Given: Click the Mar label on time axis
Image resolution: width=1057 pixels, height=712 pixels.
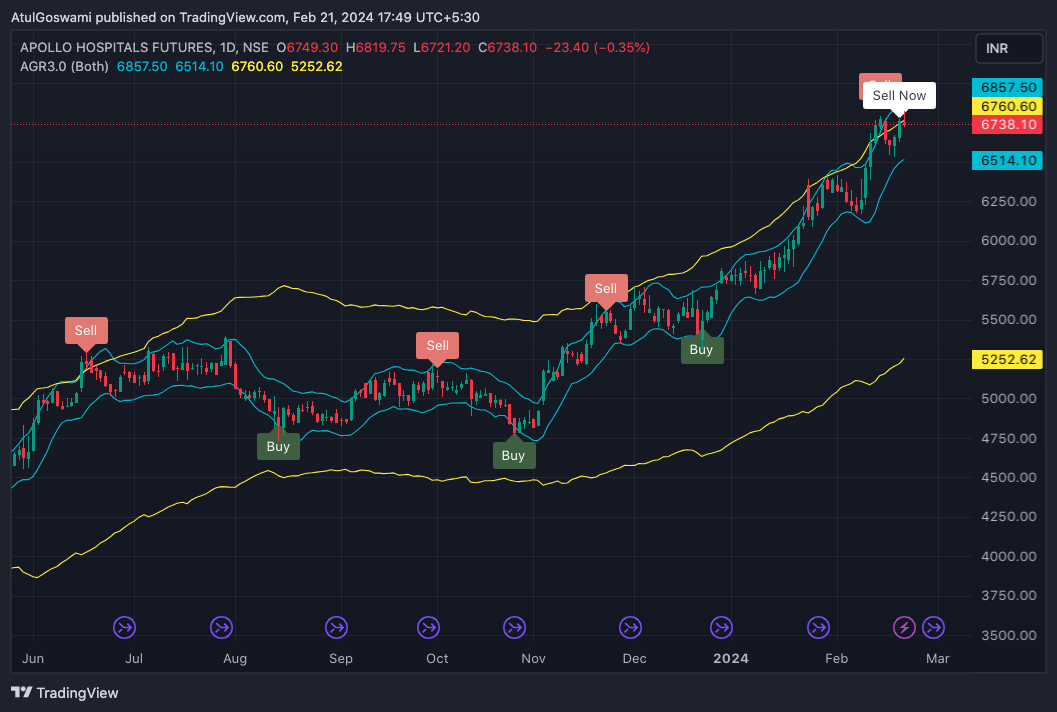Looking at the screenshot, I should pos(938,659).
